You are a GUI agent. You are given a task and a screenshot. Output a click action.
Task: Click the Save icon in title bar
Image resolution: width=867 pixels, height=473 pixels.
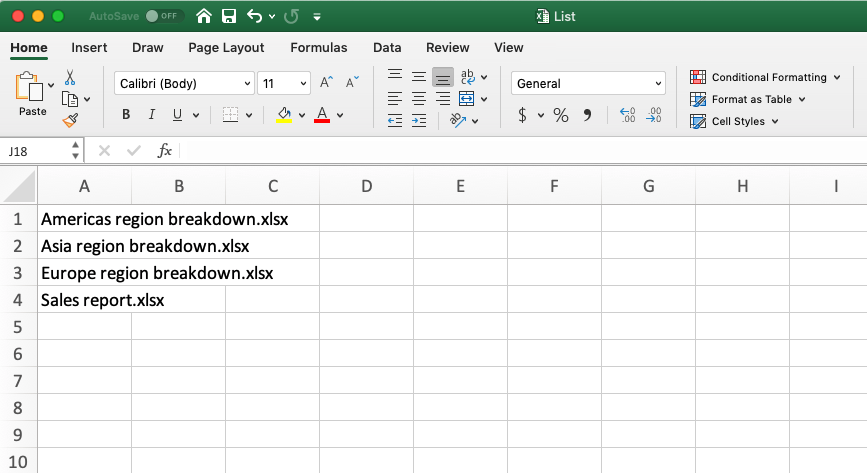pos(229,16)
